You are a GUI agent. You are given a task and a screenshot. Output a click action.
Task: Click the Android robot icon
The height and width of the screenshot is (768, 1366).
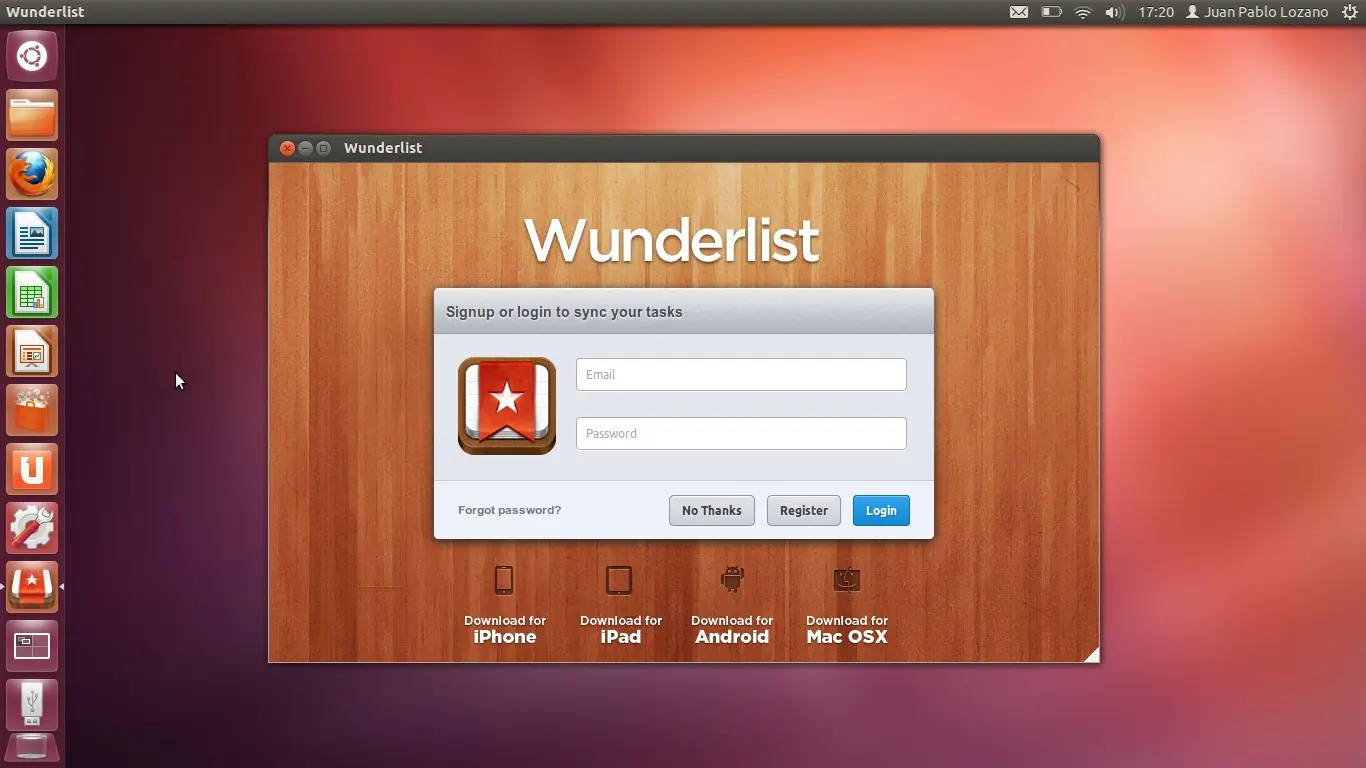tap(733, 579)
